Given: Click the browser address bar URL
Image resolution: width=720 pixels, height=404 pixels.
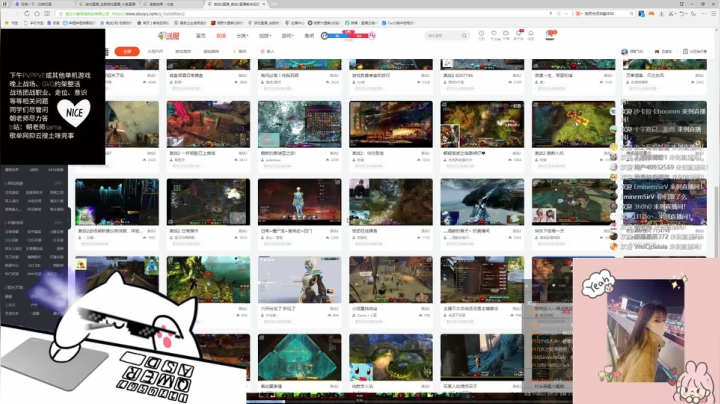Looking at the screenshot, I should coord(149,14).
